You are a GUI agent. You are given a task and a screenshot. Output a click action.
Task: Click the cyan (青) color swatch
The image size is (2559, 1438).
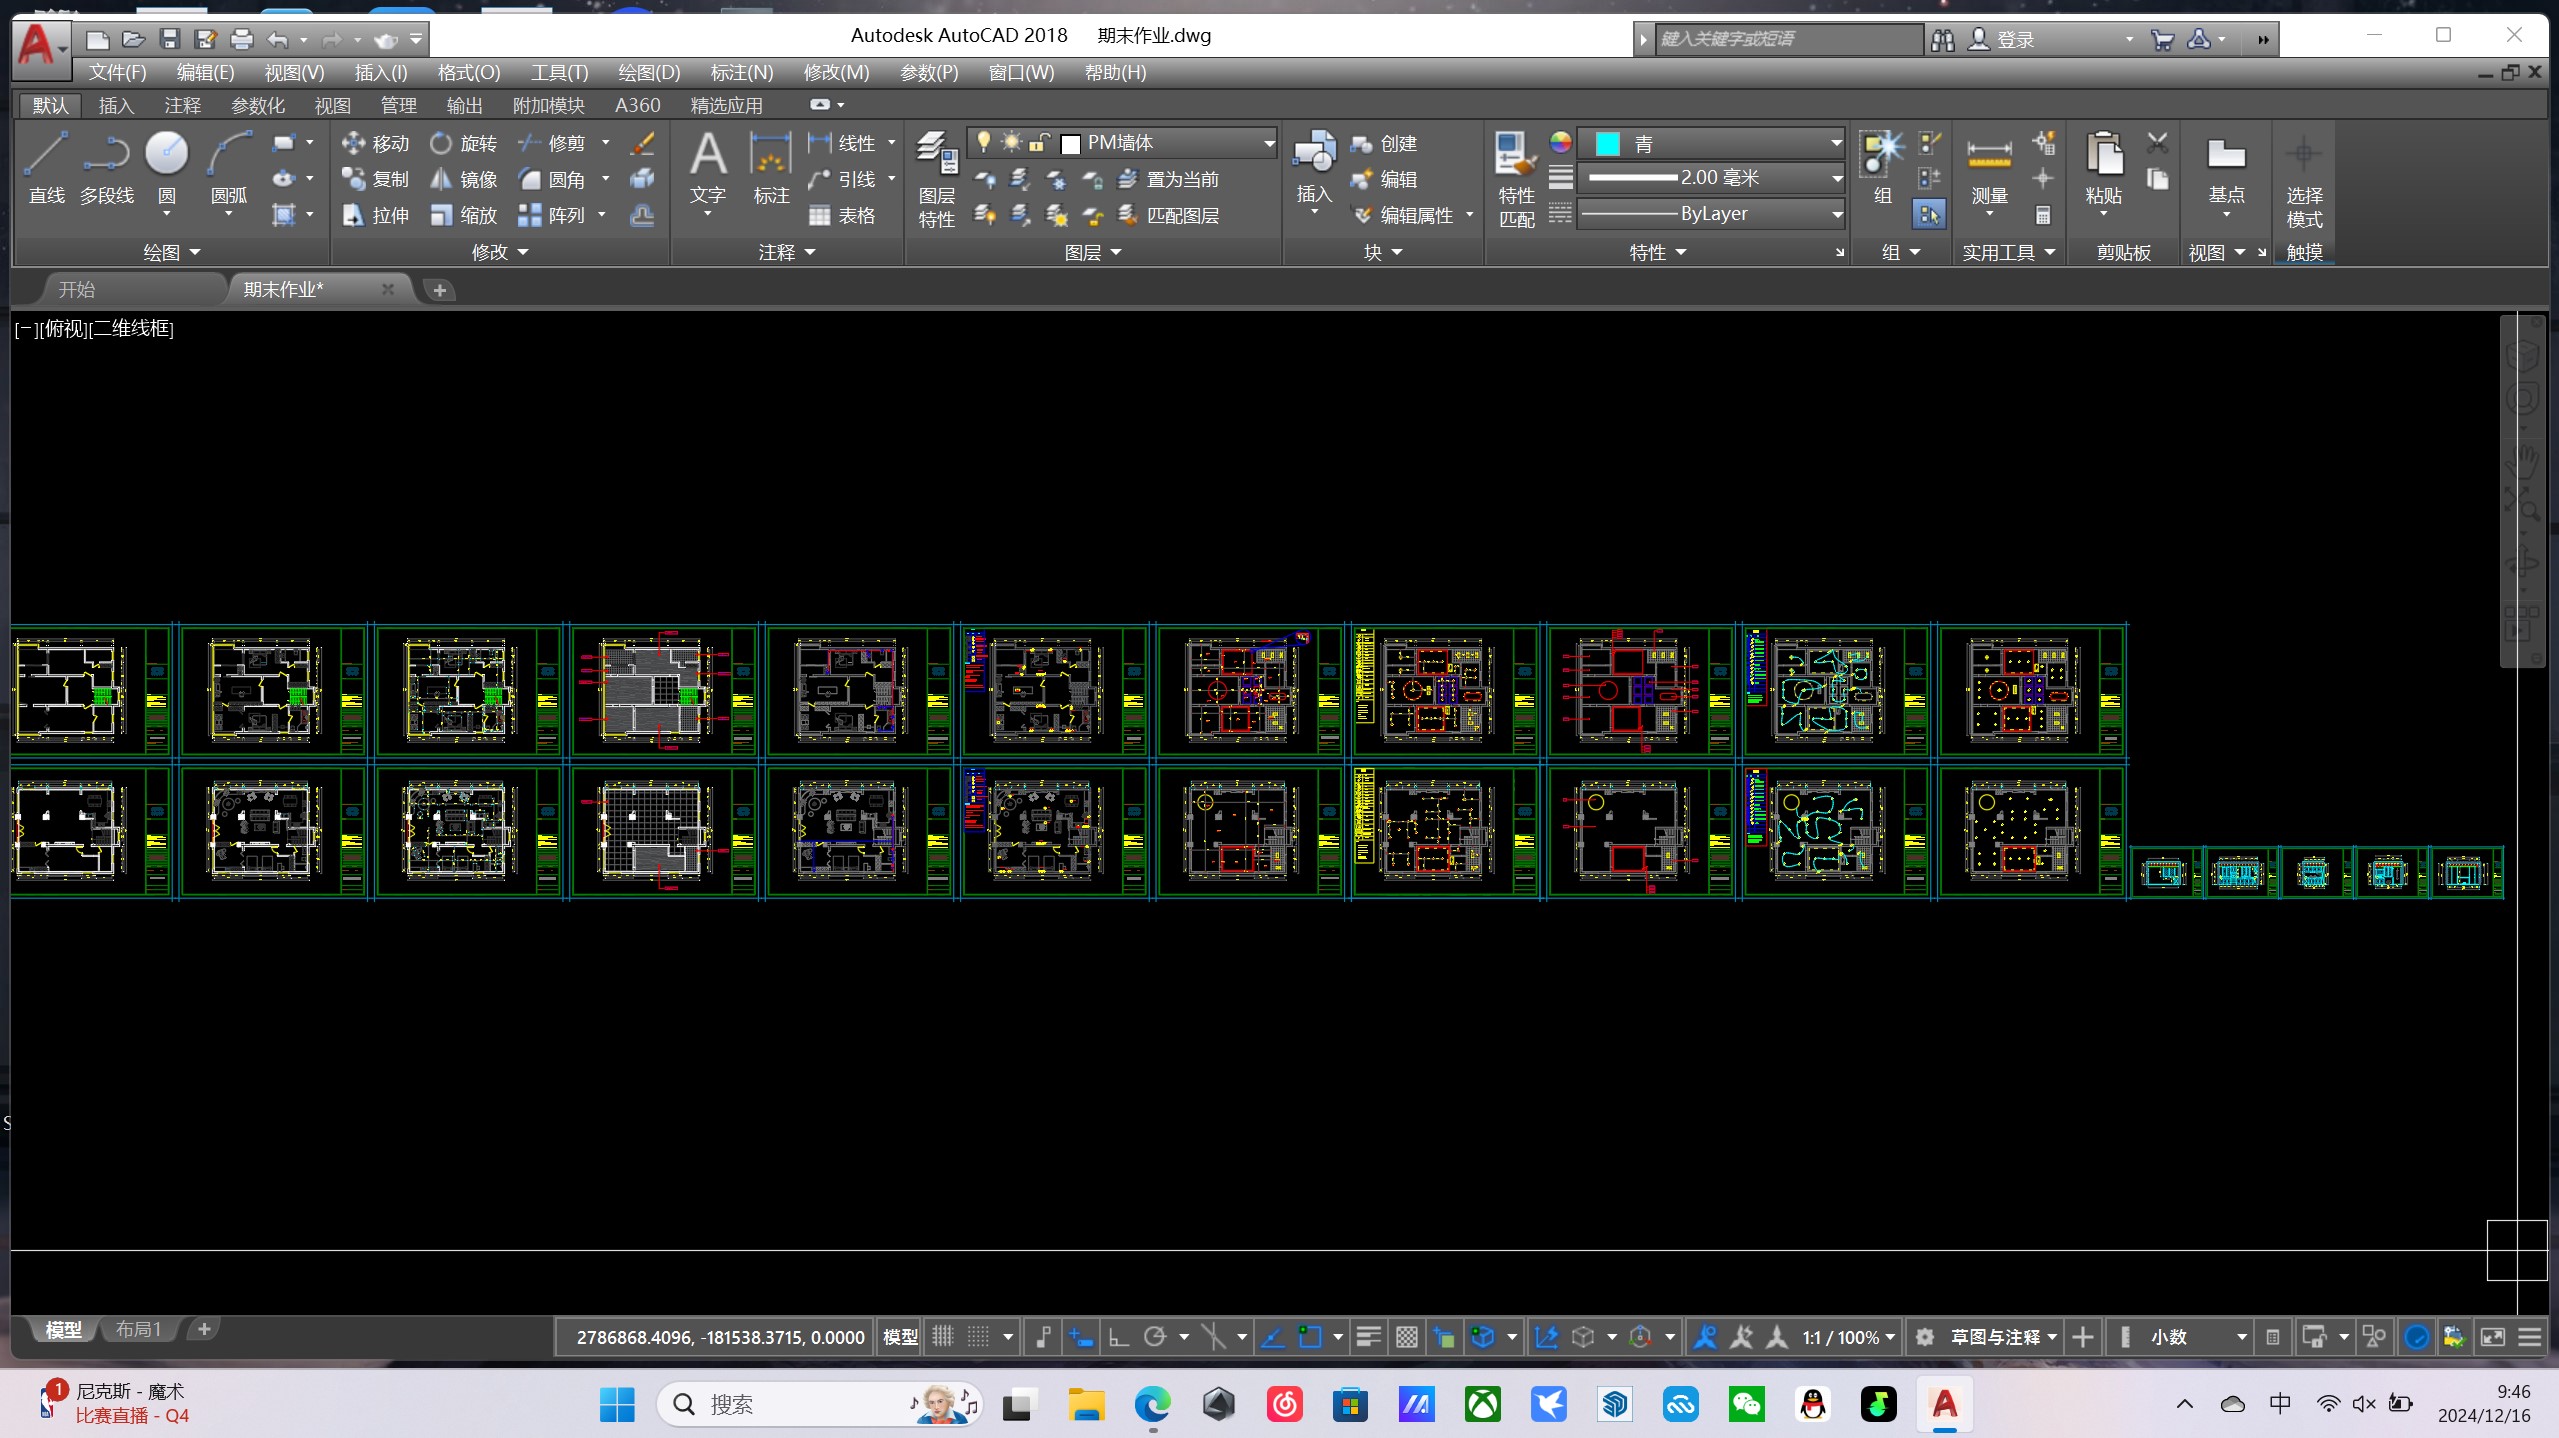click(1607, 144)
